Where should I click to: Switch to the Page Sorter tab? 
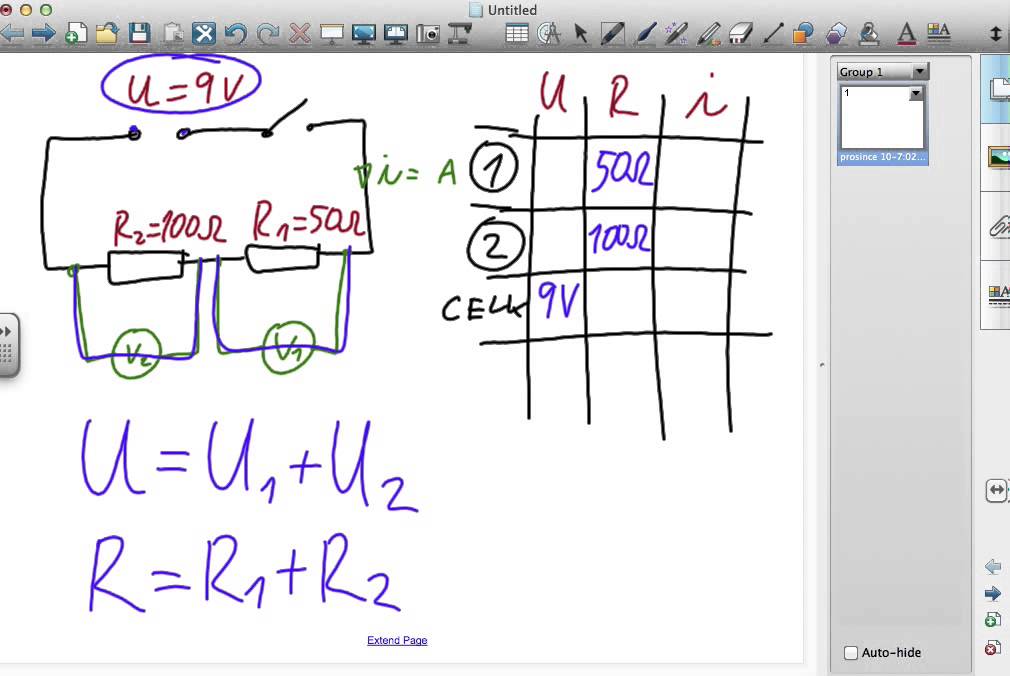click(997, 90)
